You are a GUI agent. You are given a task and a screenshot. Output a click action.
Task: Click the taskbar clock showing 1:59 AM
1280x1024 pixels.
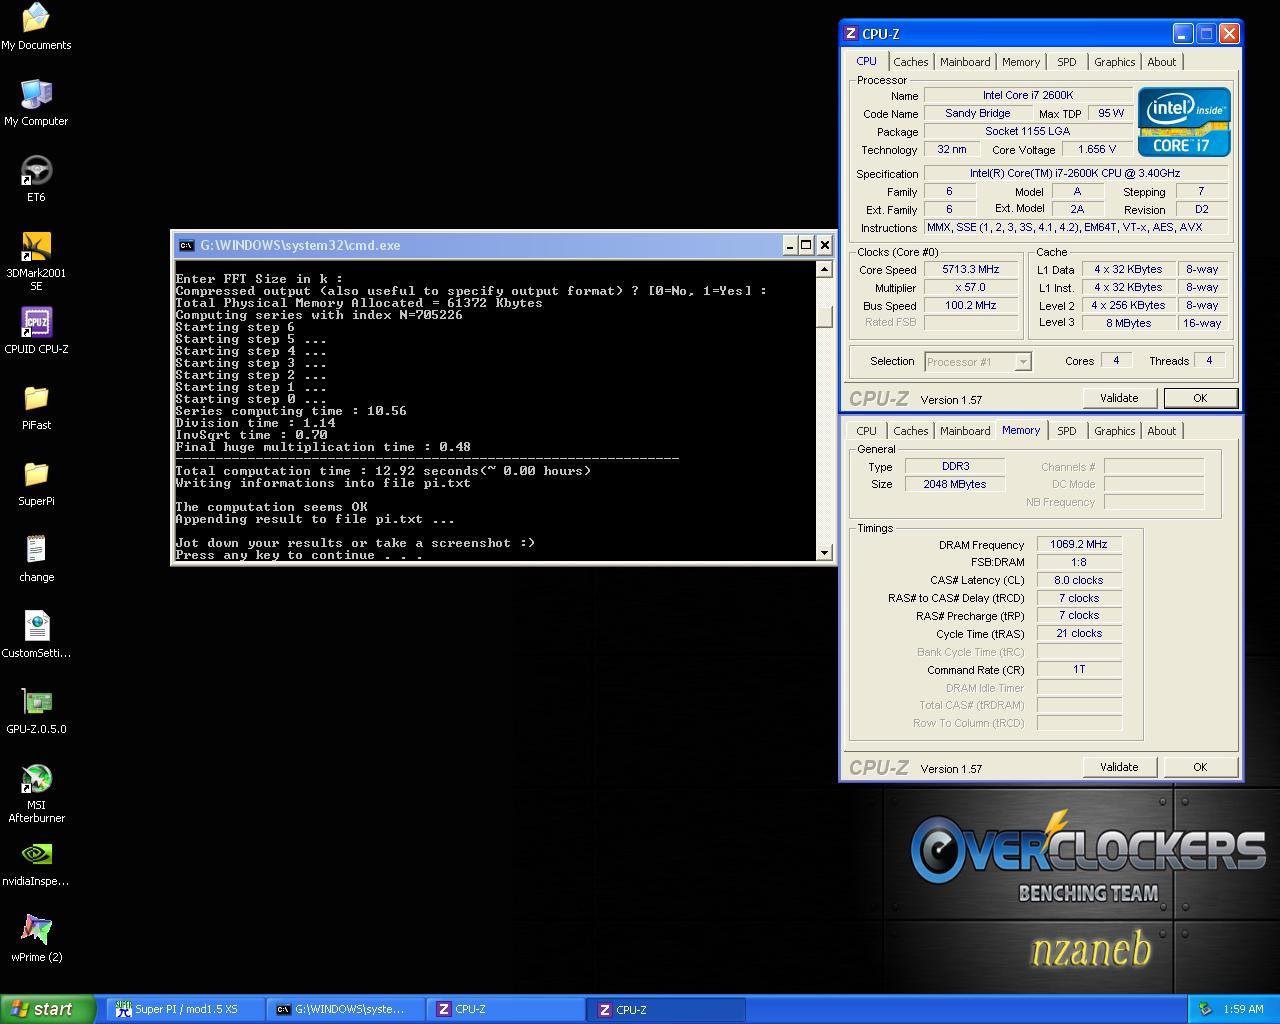(1243, 1009)
